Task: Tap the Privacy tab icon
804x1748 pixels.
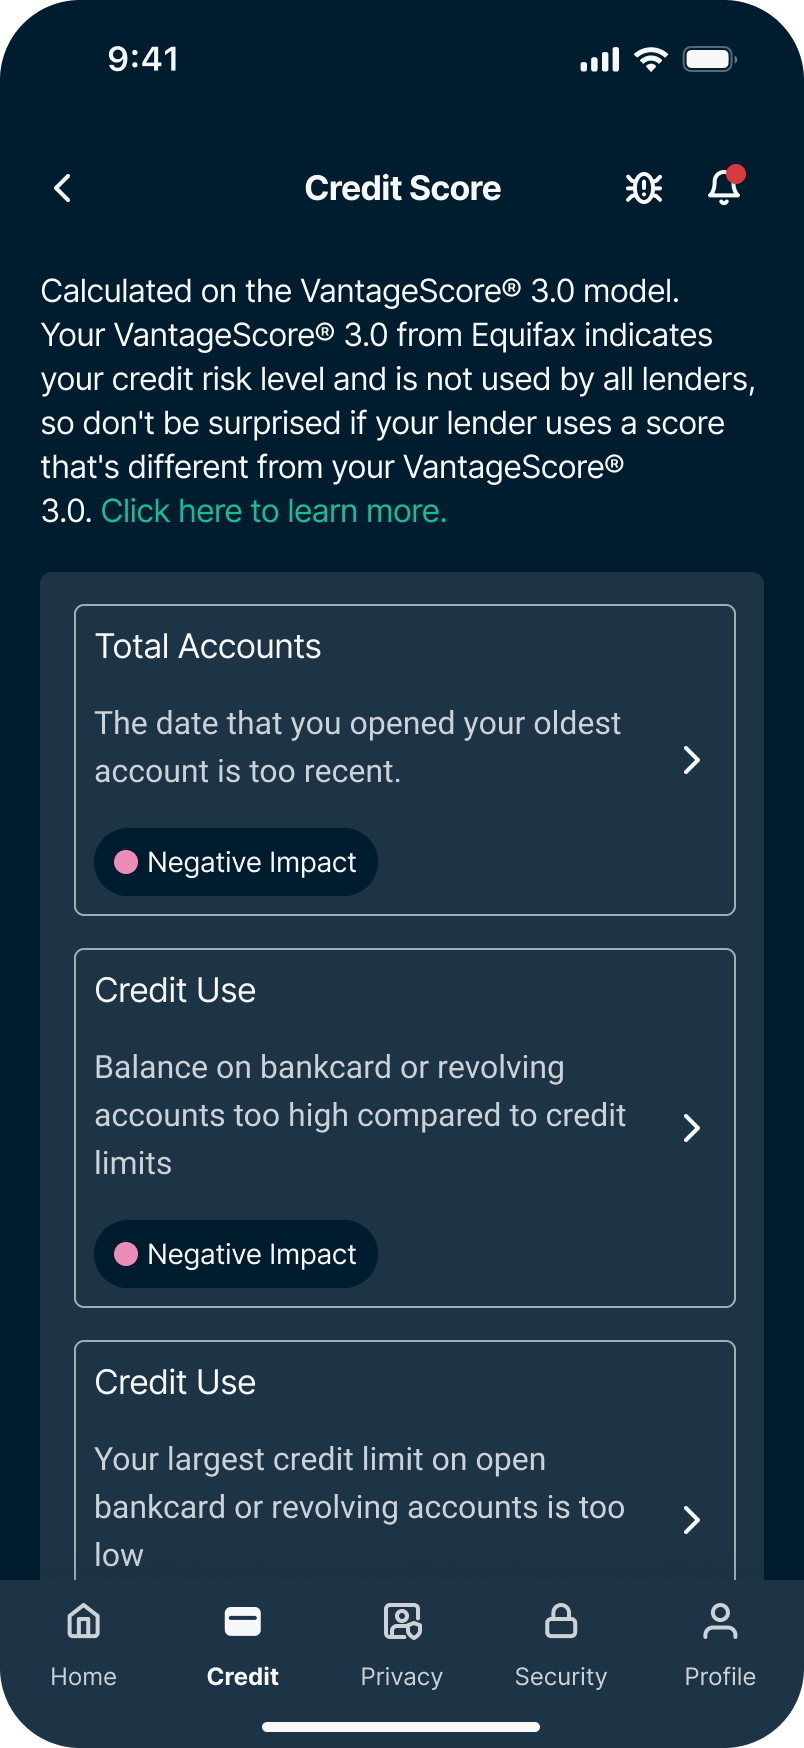Action: coord(402,1621)
